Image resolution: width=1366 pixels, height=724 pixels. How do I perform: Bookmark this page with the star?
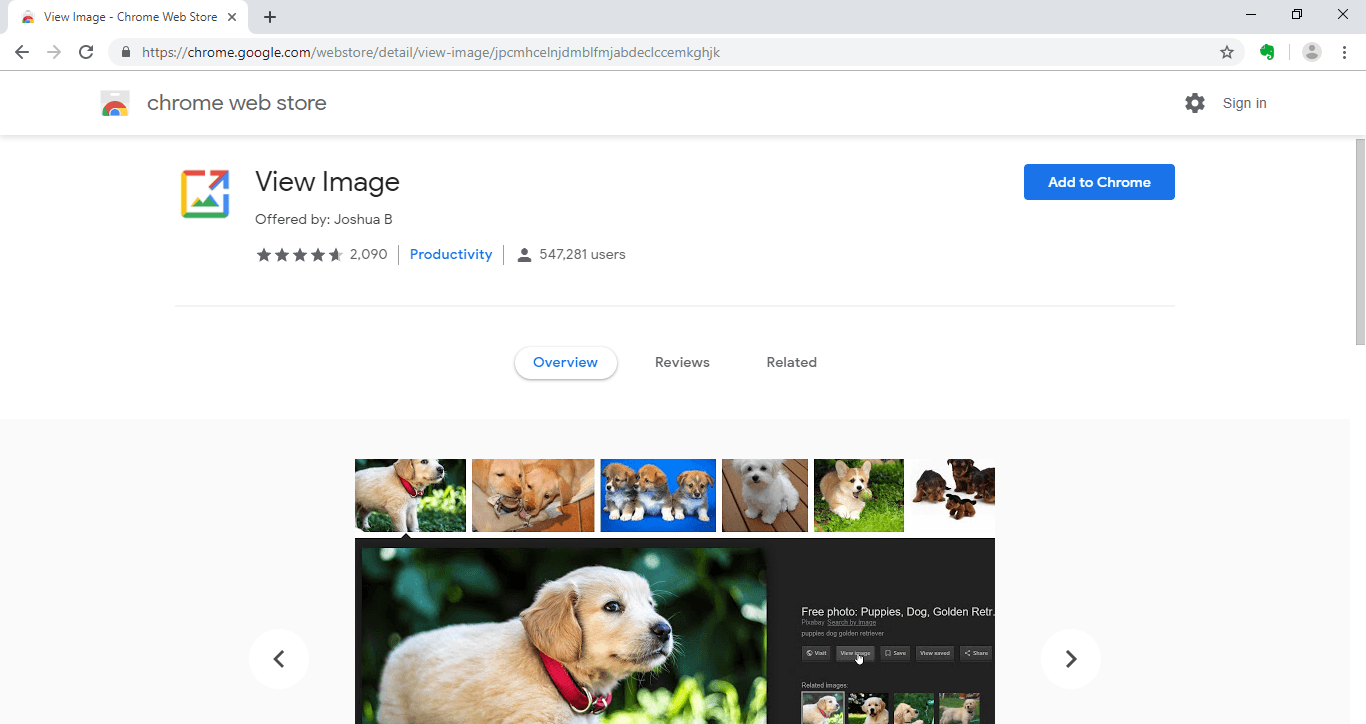pyautogui.click(x=1227, y=52)
